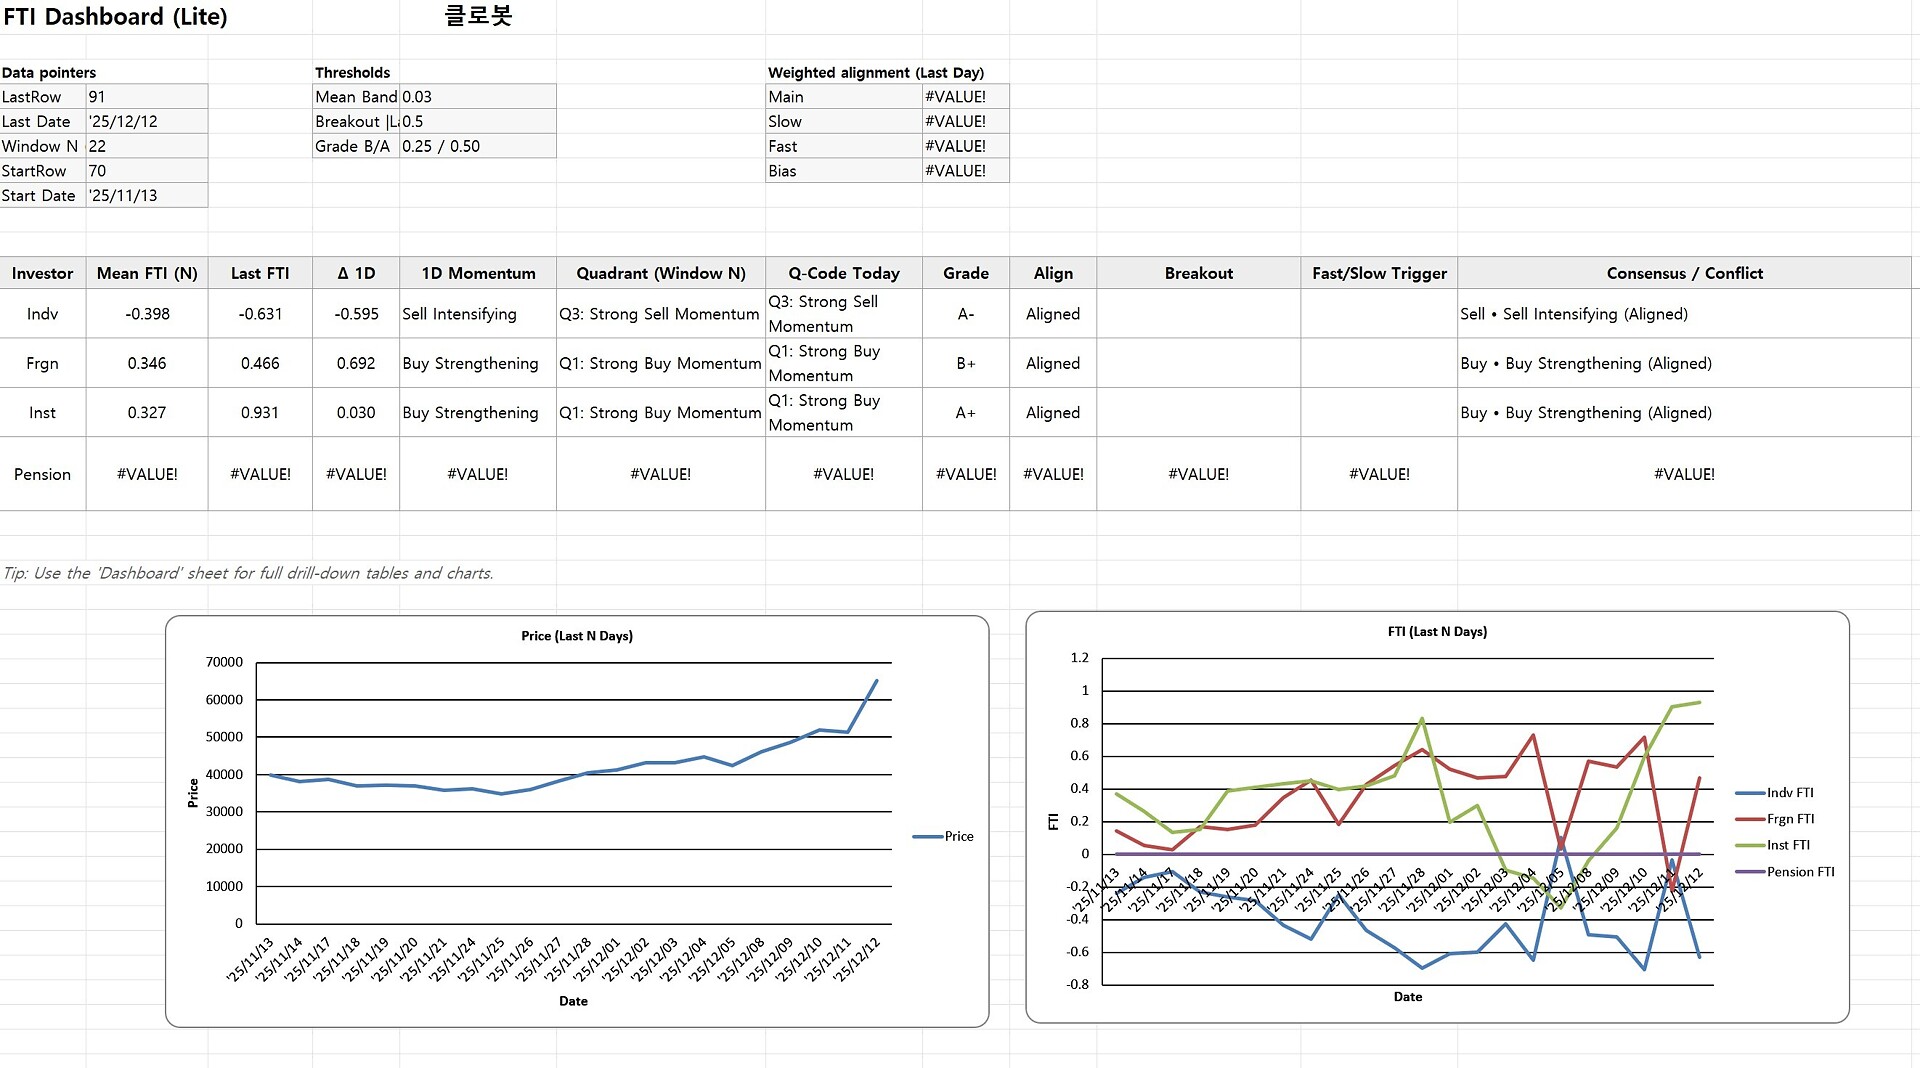The image size is (1920, 1068).
Task: Click the #VALUE! cell next to Bias
Action: (966, 171)
